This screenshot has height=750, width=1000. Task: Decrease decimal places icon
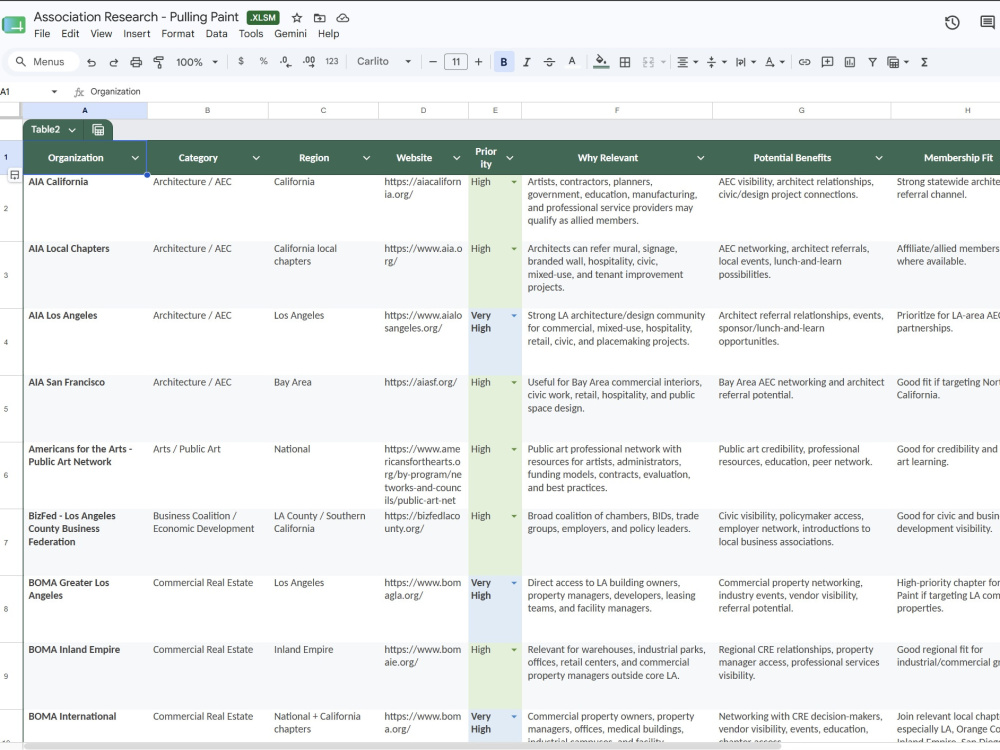286,62
